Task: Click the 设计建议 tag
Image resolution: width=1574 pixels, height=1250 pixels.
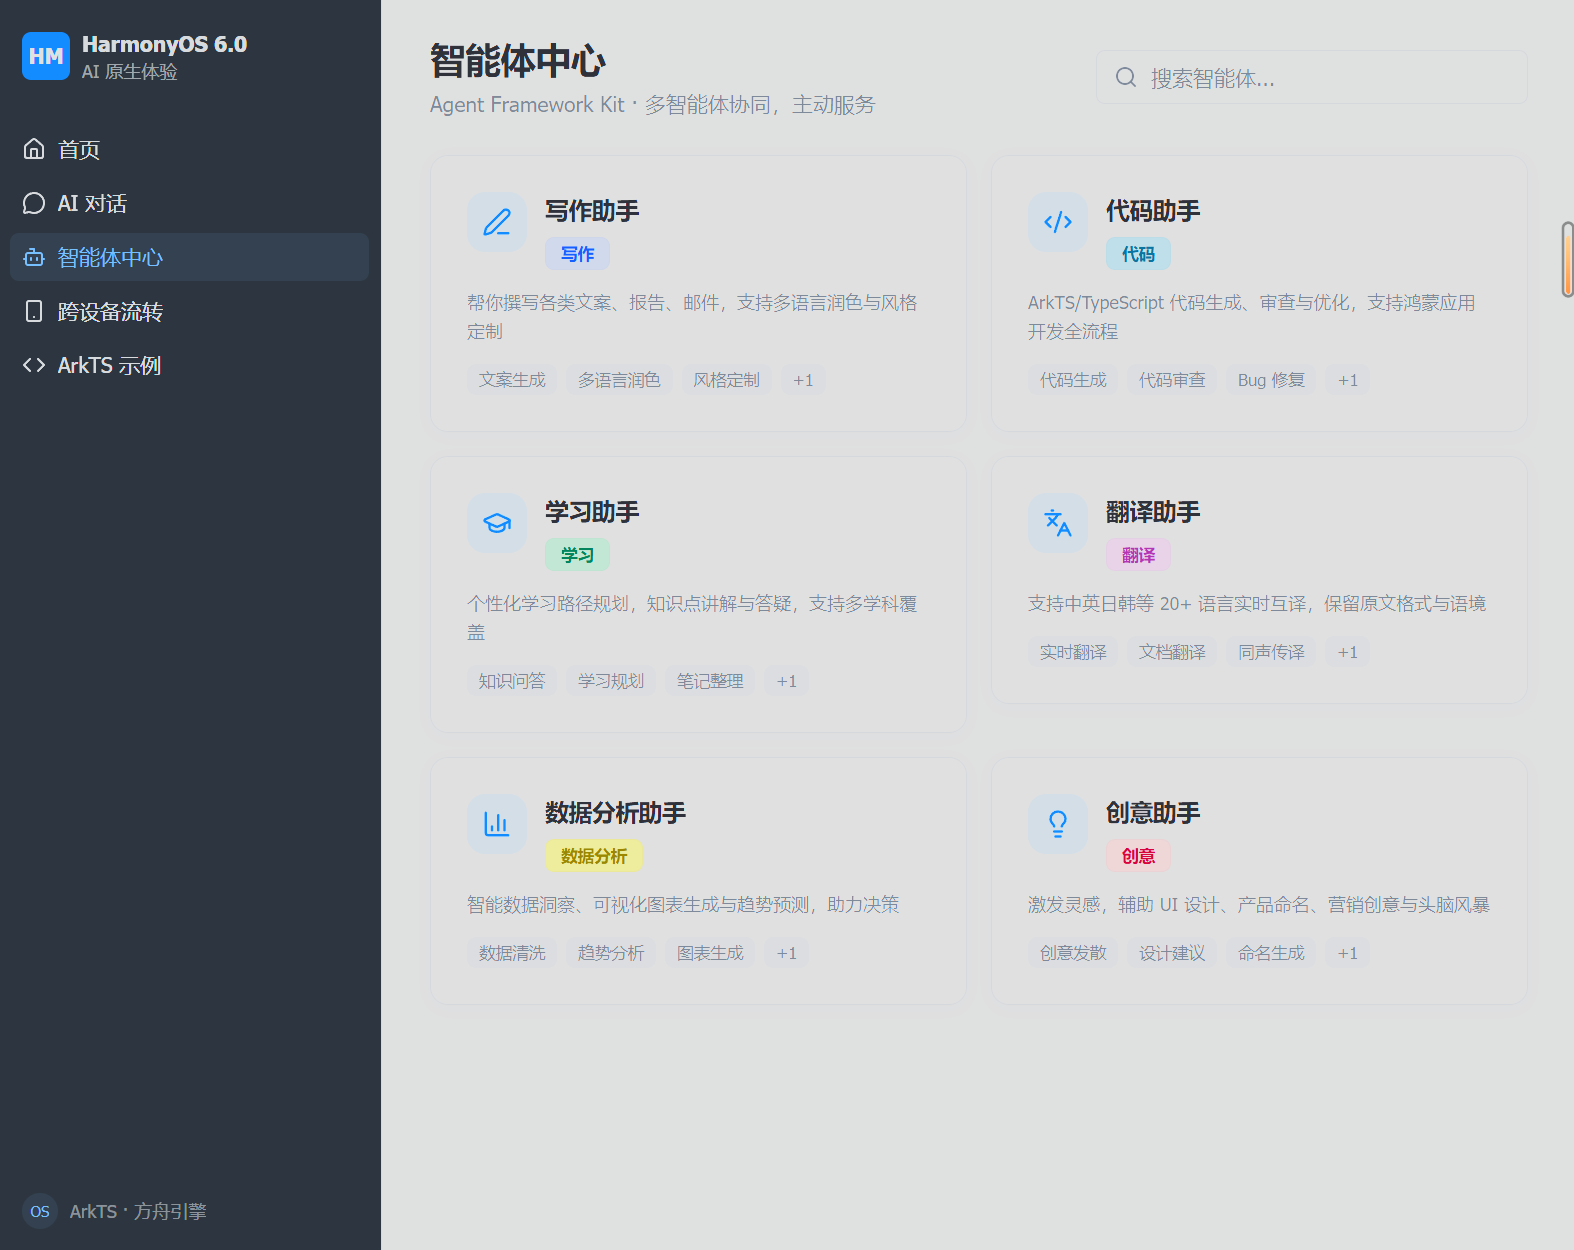Action: 1172,953
